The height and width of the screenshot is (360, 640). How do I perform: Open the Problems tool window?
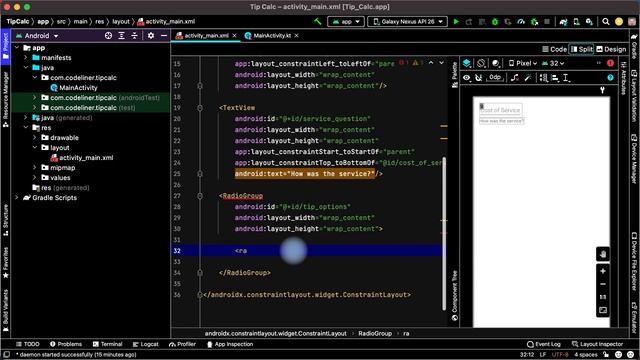click(x=66, y=344)
